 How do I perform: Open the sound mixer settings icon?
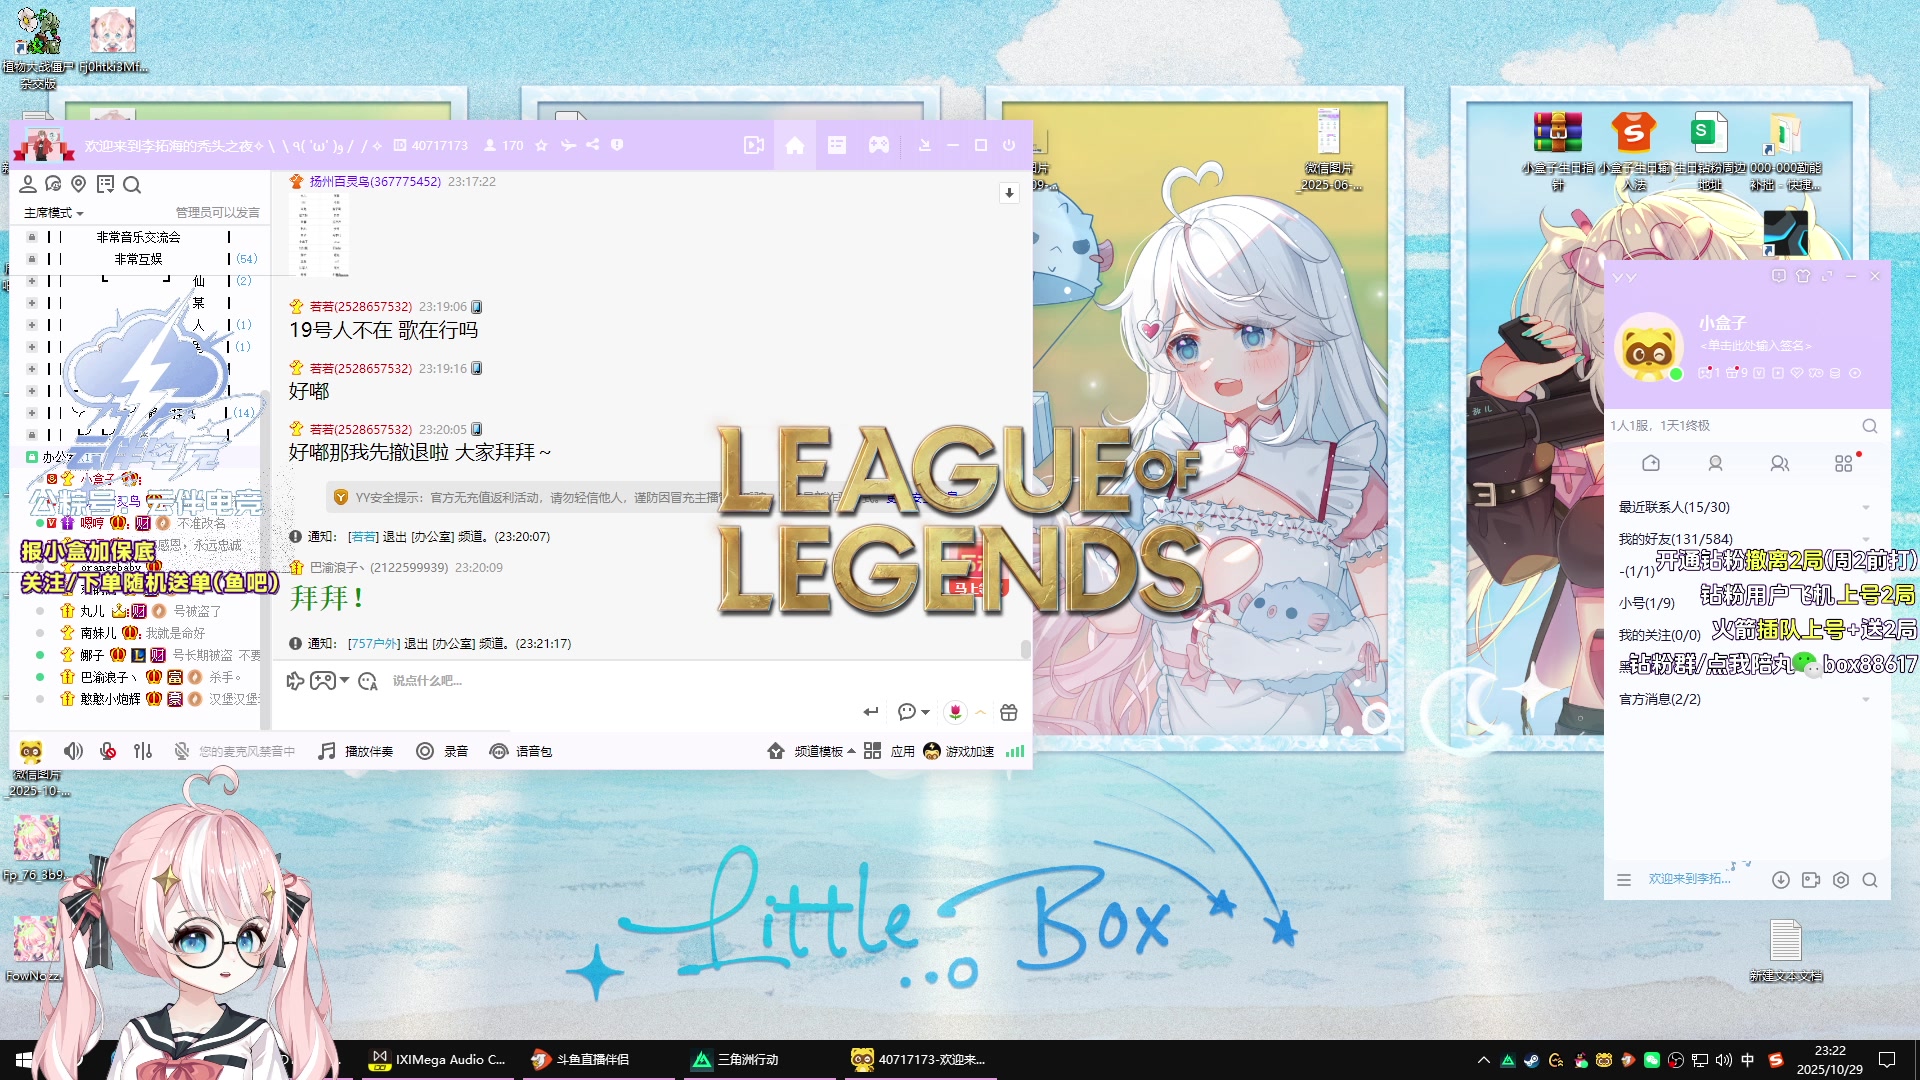pos(143,751)
